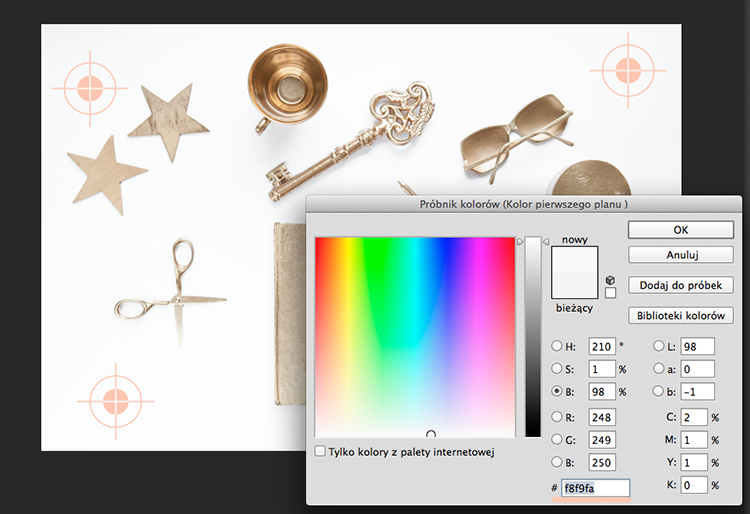The width and height of the screenshot is (750, 514).
Task: Click the L value field 98
Action: tap(697, 346)
